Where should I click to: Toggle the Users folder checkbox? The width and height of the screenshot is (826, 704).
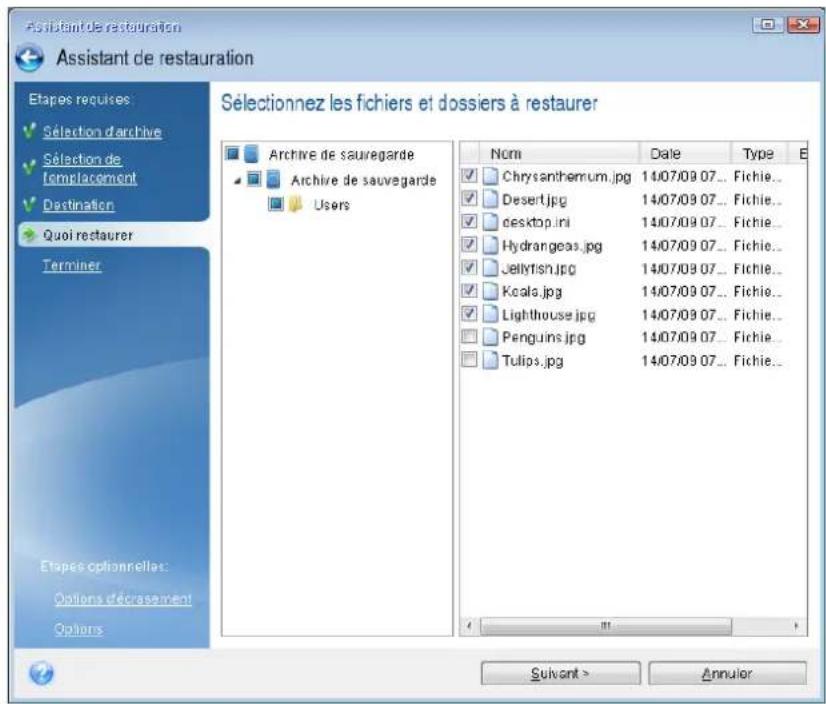276,204
